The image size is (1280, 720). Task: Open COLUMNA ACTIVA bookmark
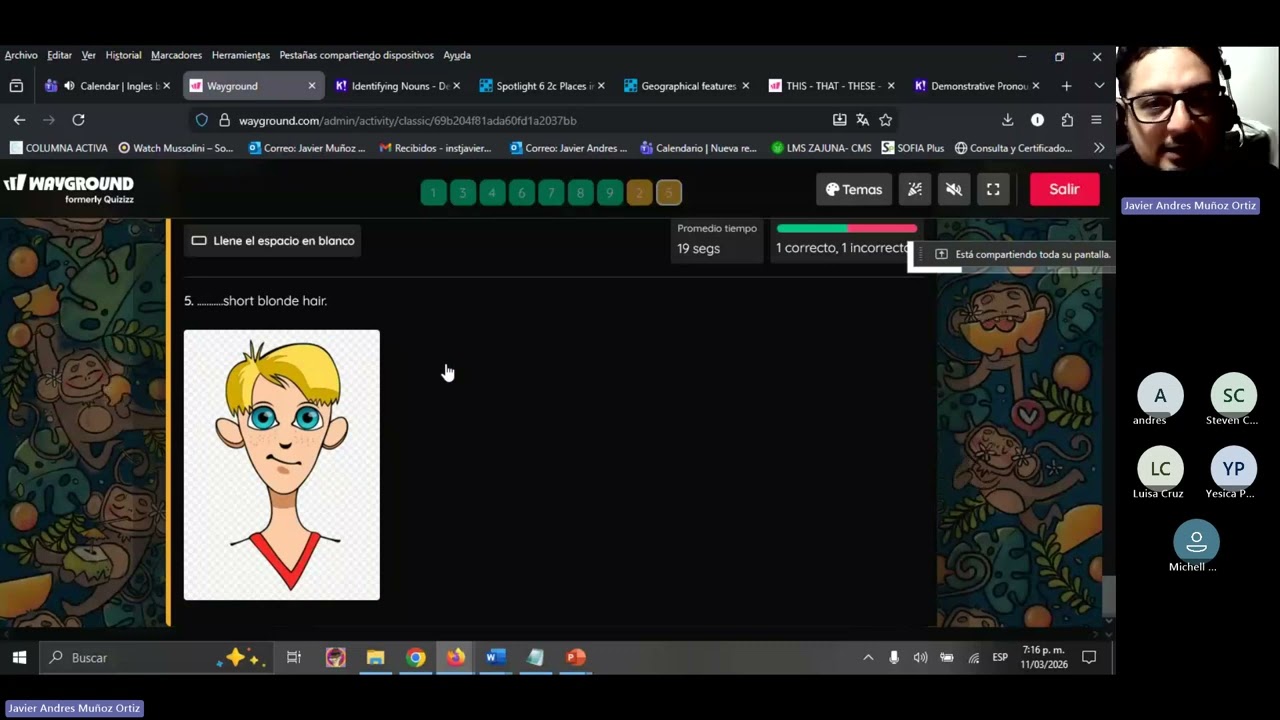[x=58, y=148]
